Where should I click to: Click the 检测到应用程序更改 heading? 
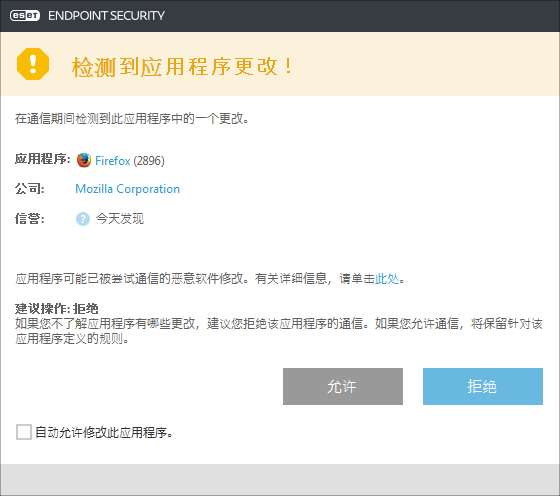182,66
